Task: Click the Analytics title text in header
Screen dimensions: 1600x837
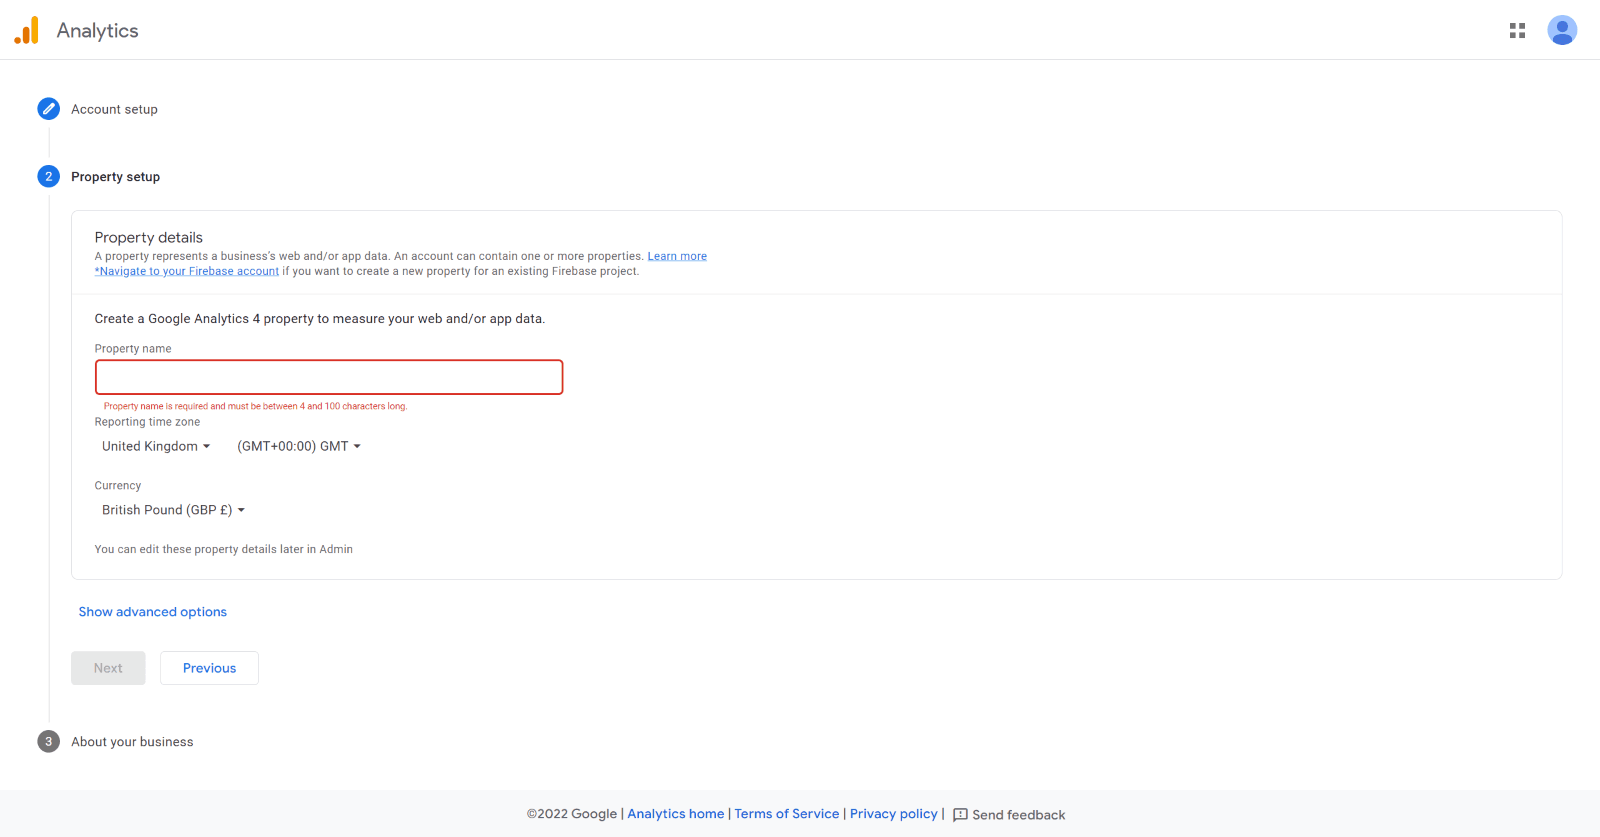Action: 97,30
